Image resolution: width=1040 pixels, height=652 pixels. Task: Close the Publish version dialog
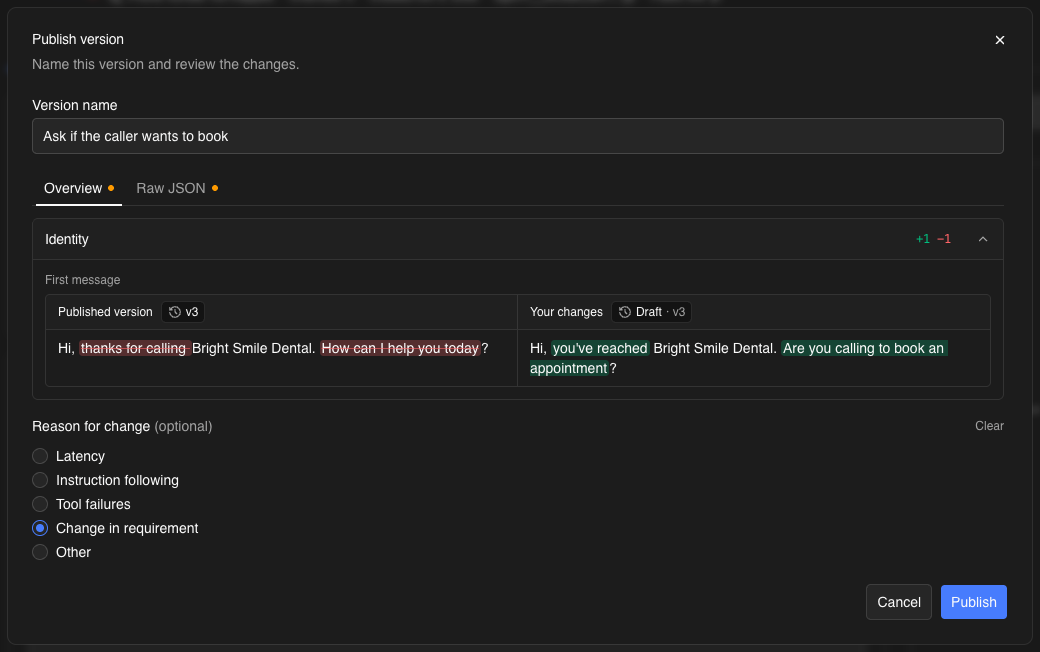[1000, 40]
